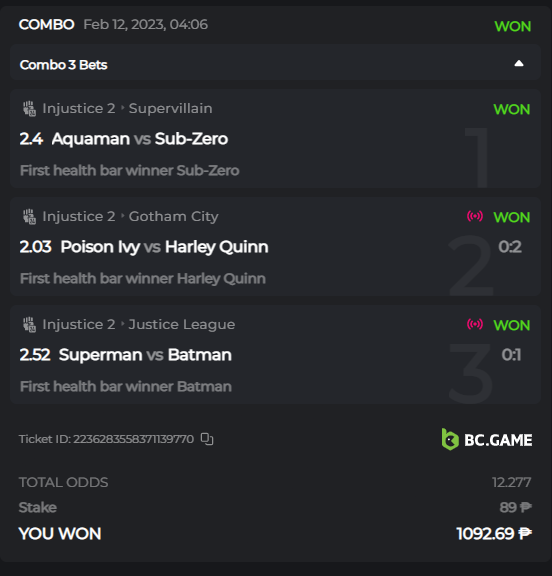This screenshot has height=576, width=552.
Task: Open the Superman vs Batman match
Action: [145, 355]
